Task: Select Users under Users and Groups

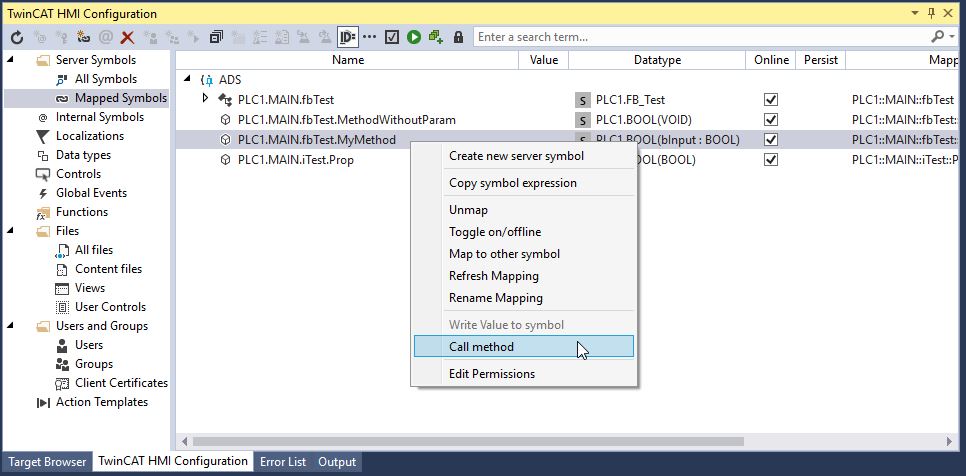Action: (x=89, y=345)
